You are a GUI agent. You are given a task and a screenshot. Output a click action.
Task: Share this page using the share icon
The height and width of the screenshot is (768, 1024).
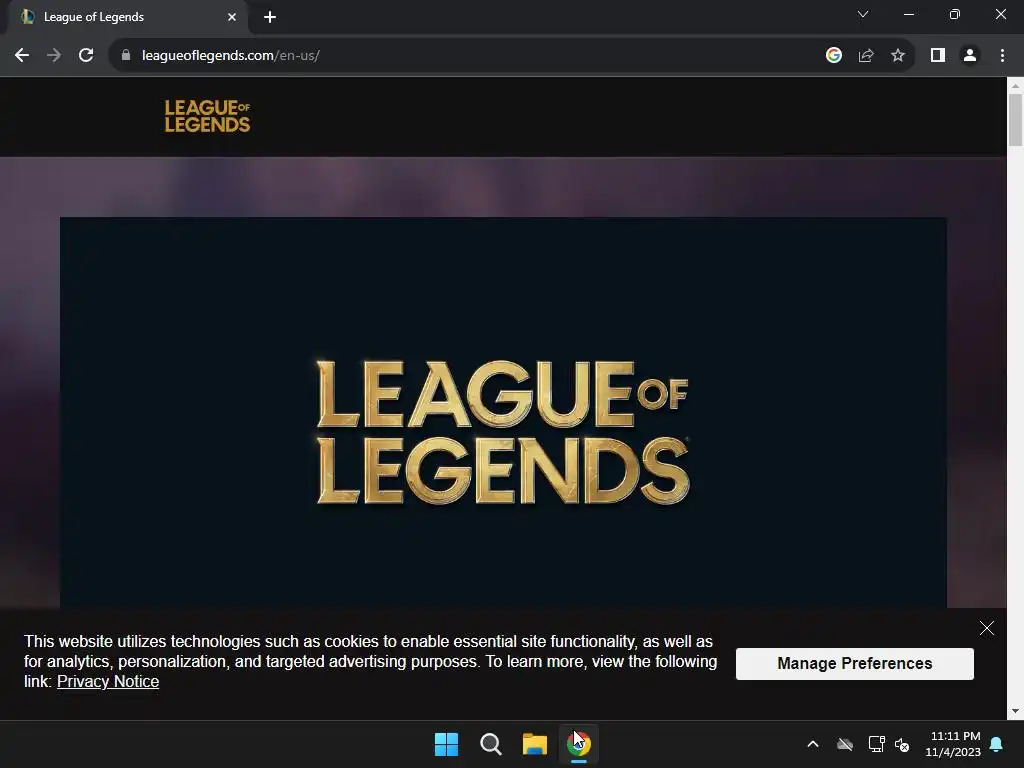pos(866,56)
